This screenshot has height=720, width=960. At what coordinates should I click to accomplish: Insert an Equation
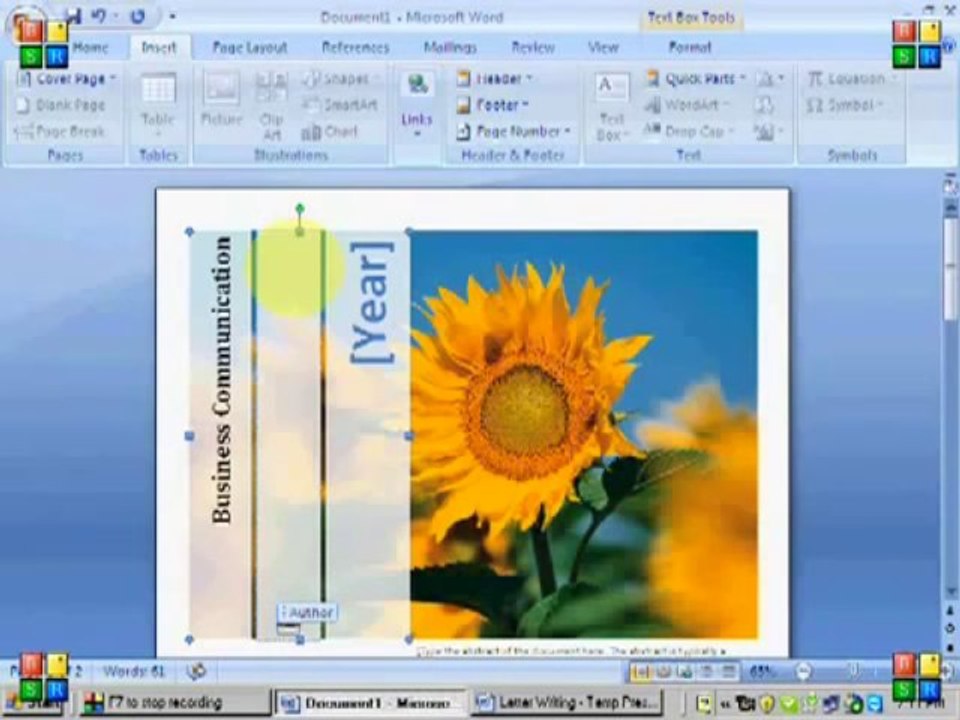tap(851, 79)
